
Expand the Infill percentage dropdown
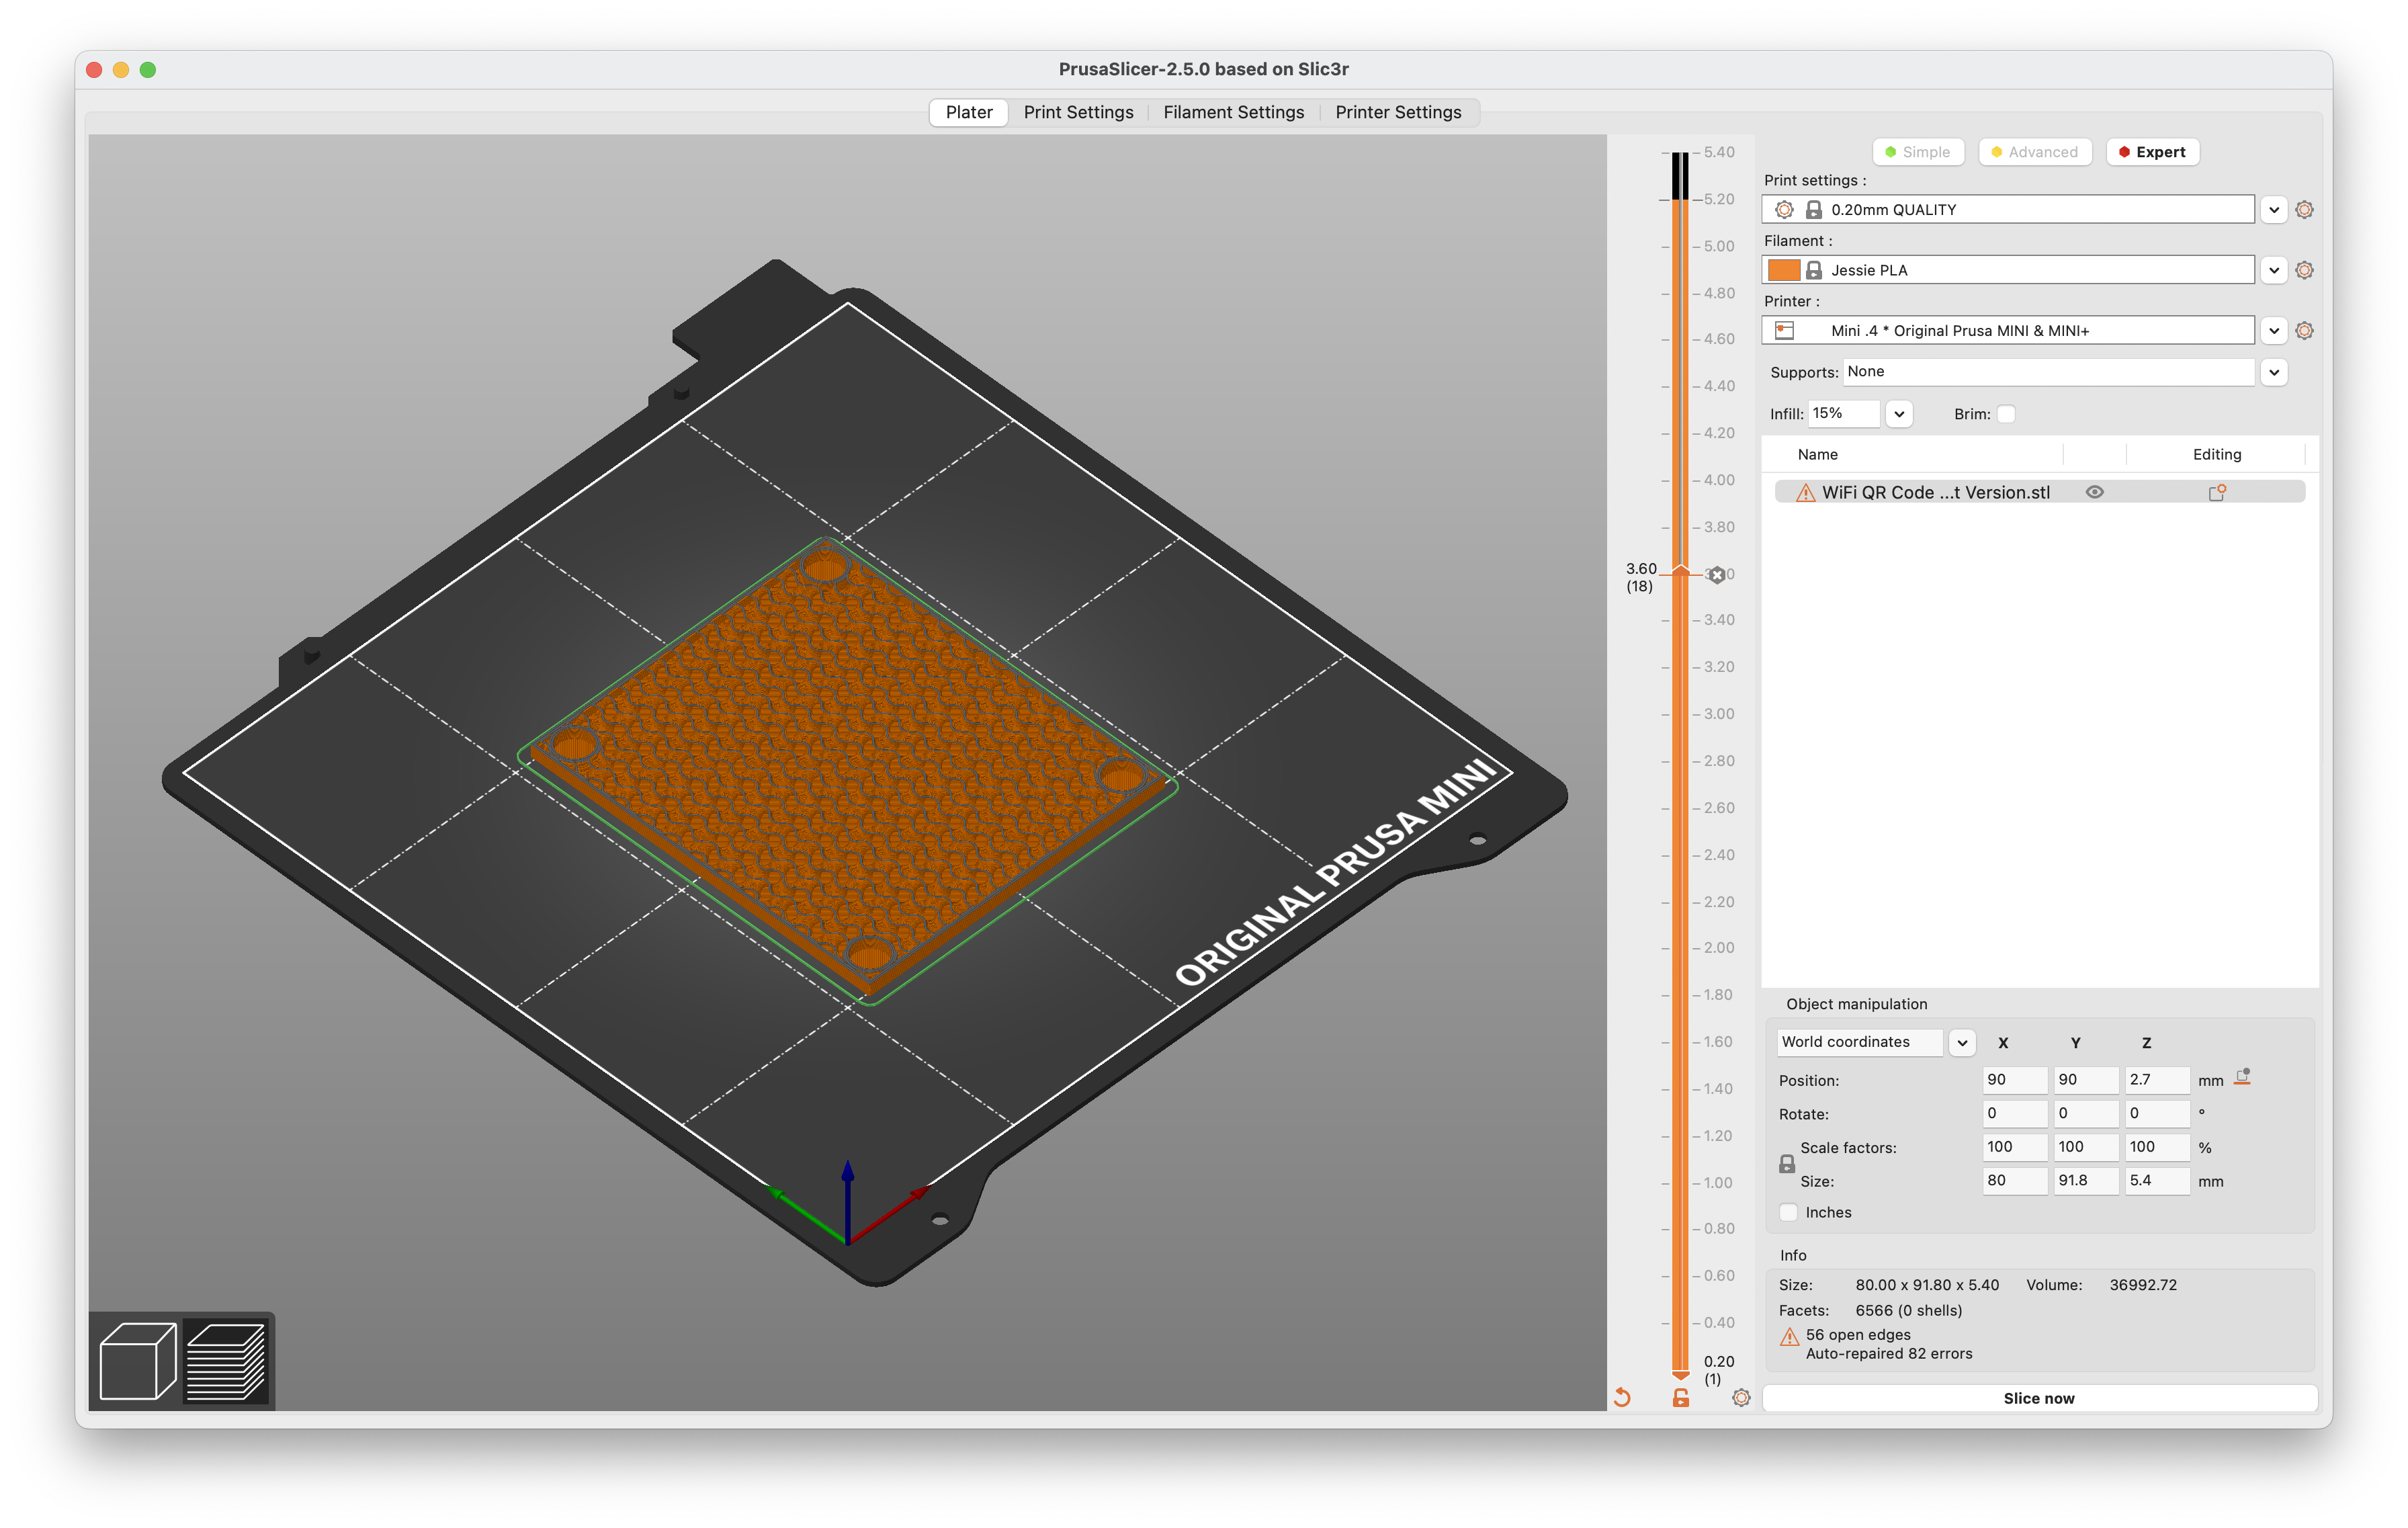point(1895,413)
